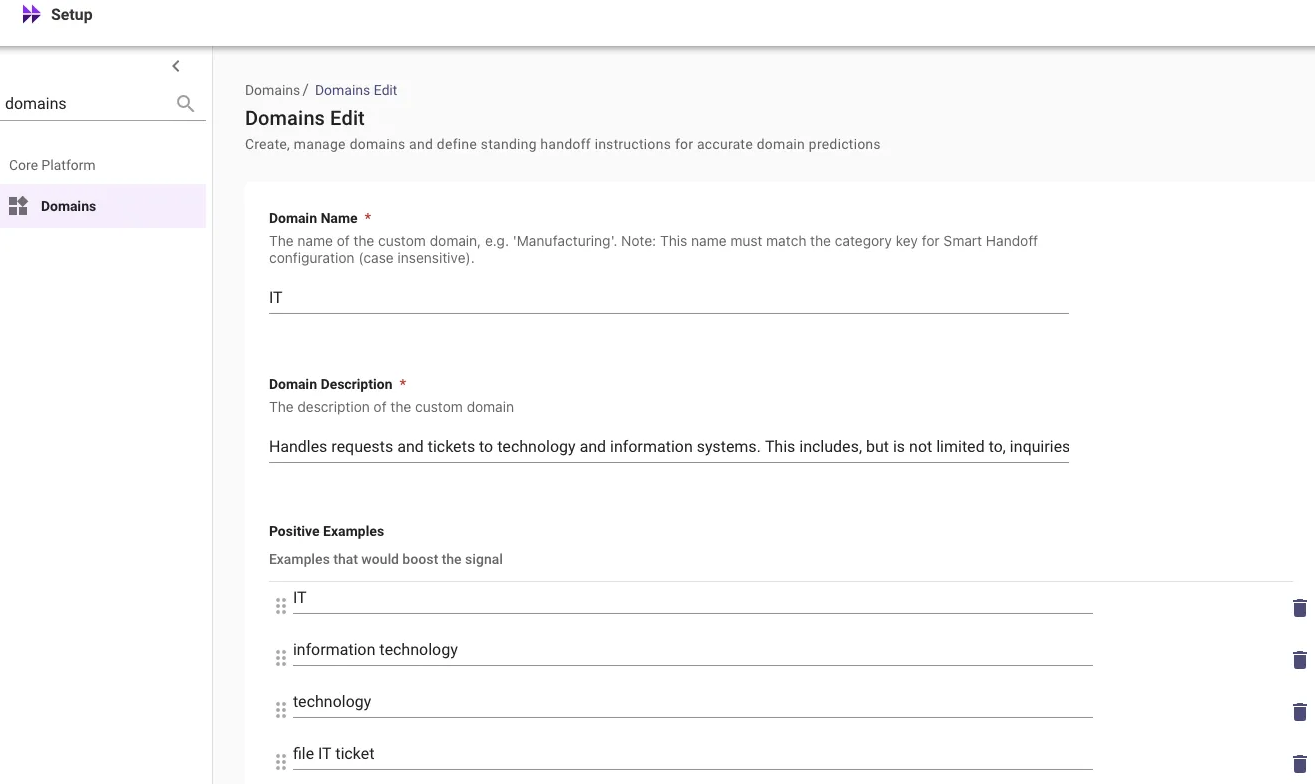Image resolution: width=1315 pixels, height=784 pixels.
Task: Go back to Domains via breadcrumb
Action: click(272, 90)
